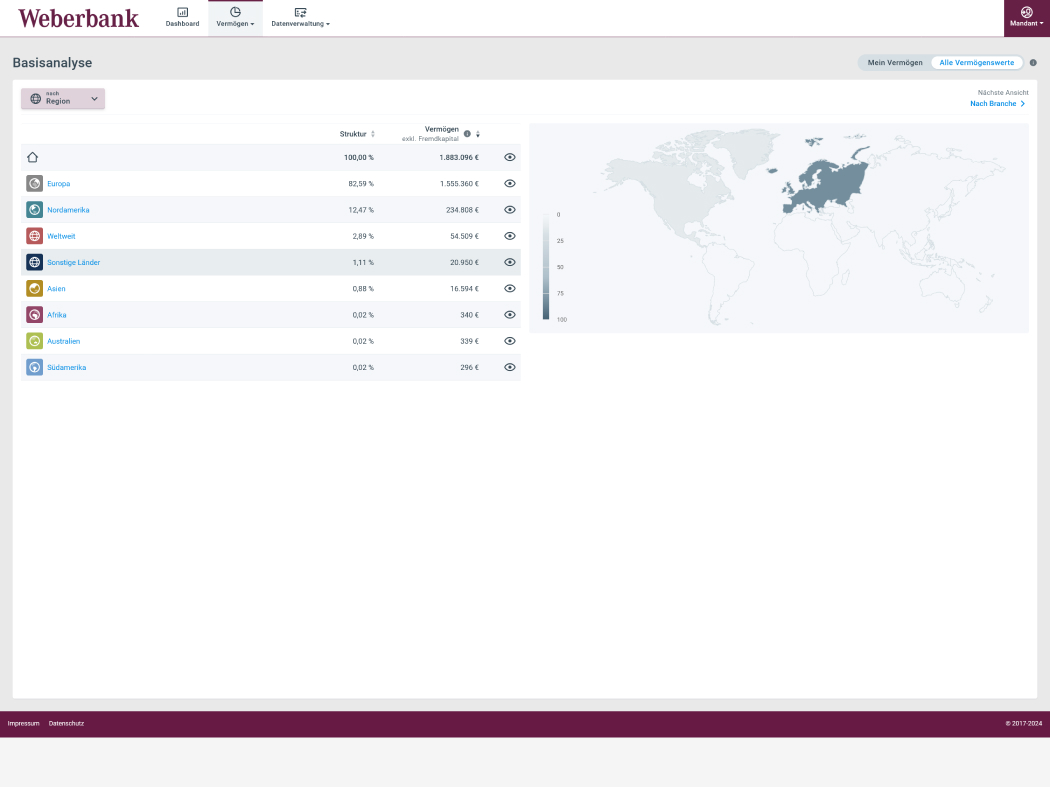The height and width of the screenshot is (787, 1050).
Task: Click the Asien region icon
Action: click(34, 289)
